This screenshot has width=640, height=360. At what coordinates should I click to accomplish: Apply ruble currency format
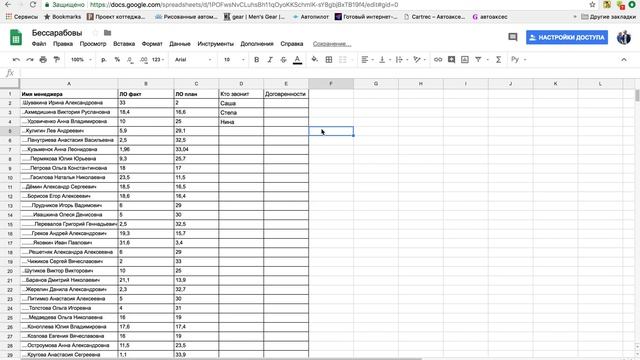coord(104,60)
